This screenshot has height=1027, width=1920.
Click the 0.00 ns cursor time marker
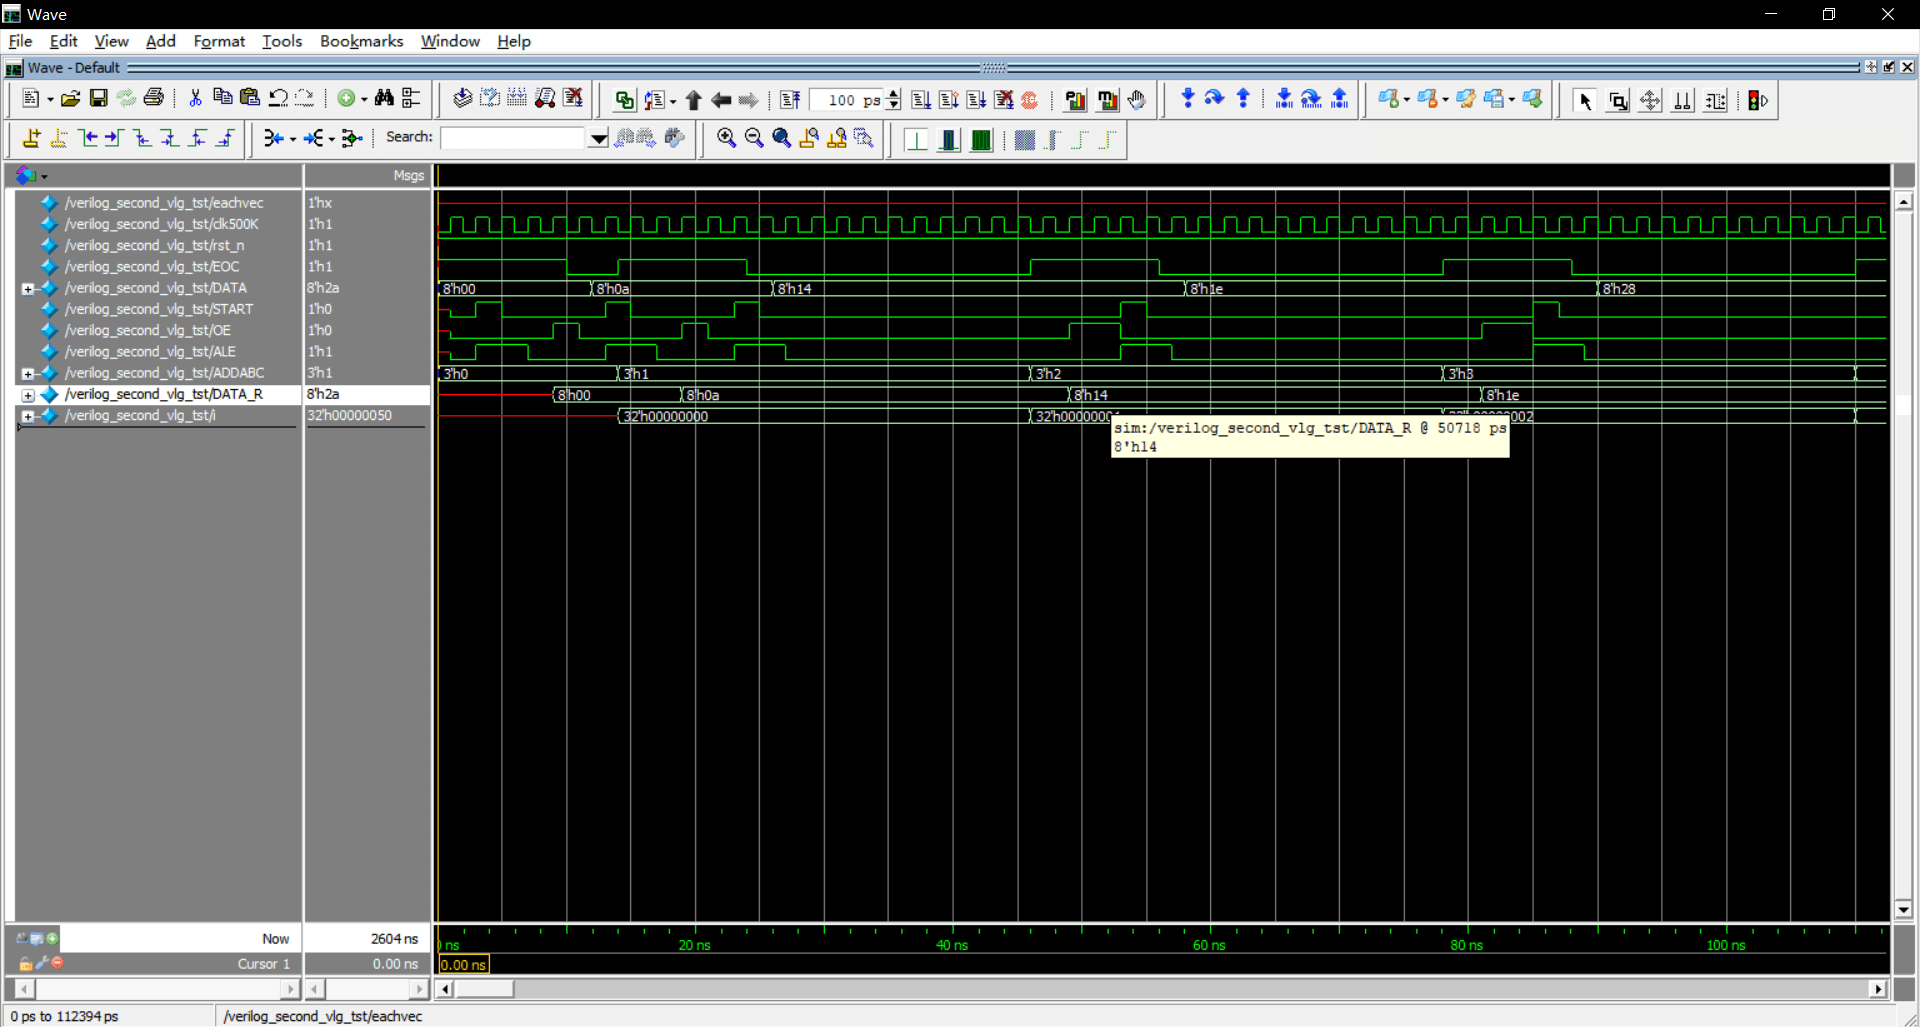(463, 965)
